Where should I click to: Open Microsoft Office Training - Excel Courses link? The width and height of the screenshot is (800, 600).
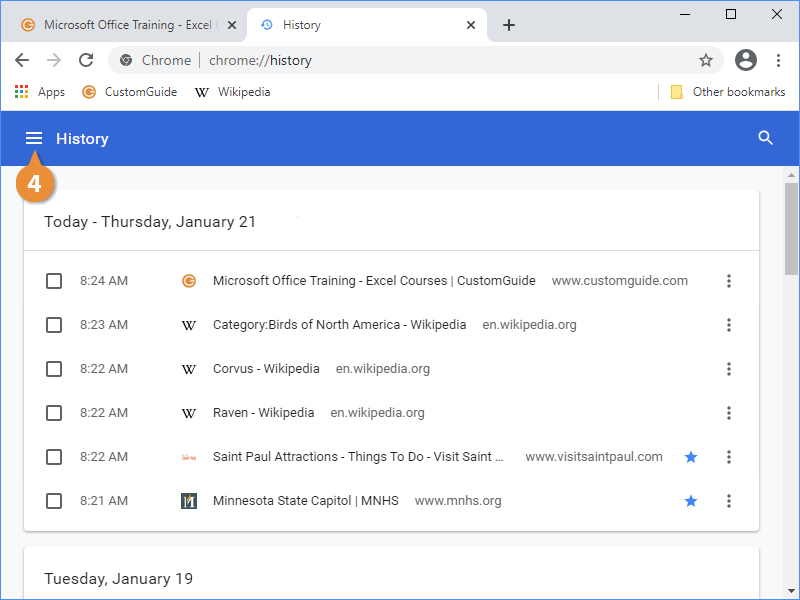click(x=374, y=281)
